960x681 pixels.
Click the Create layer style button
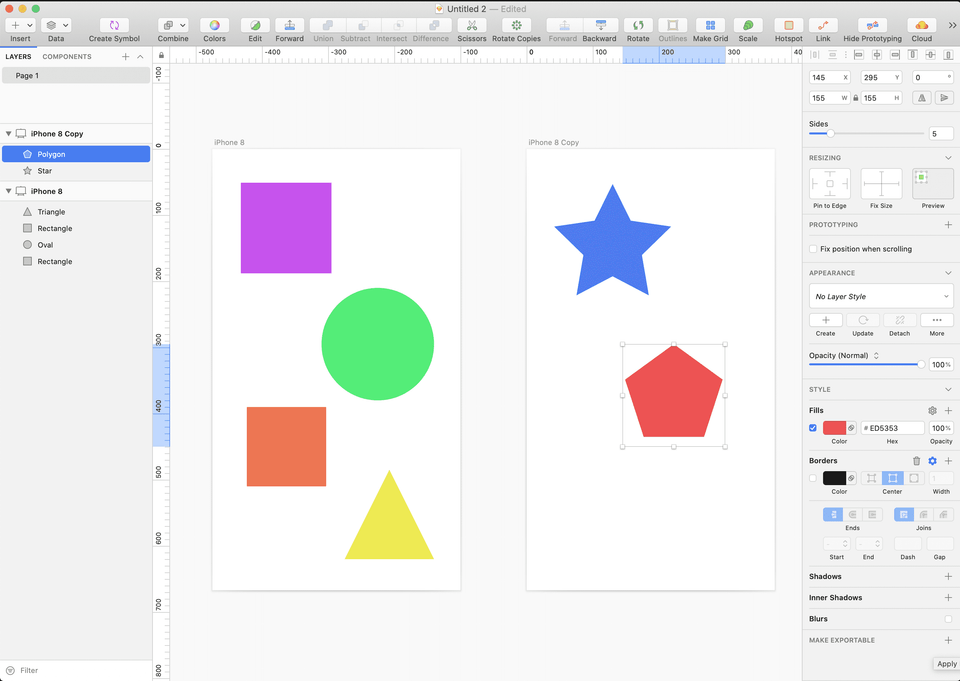click(x=825, y=320)
